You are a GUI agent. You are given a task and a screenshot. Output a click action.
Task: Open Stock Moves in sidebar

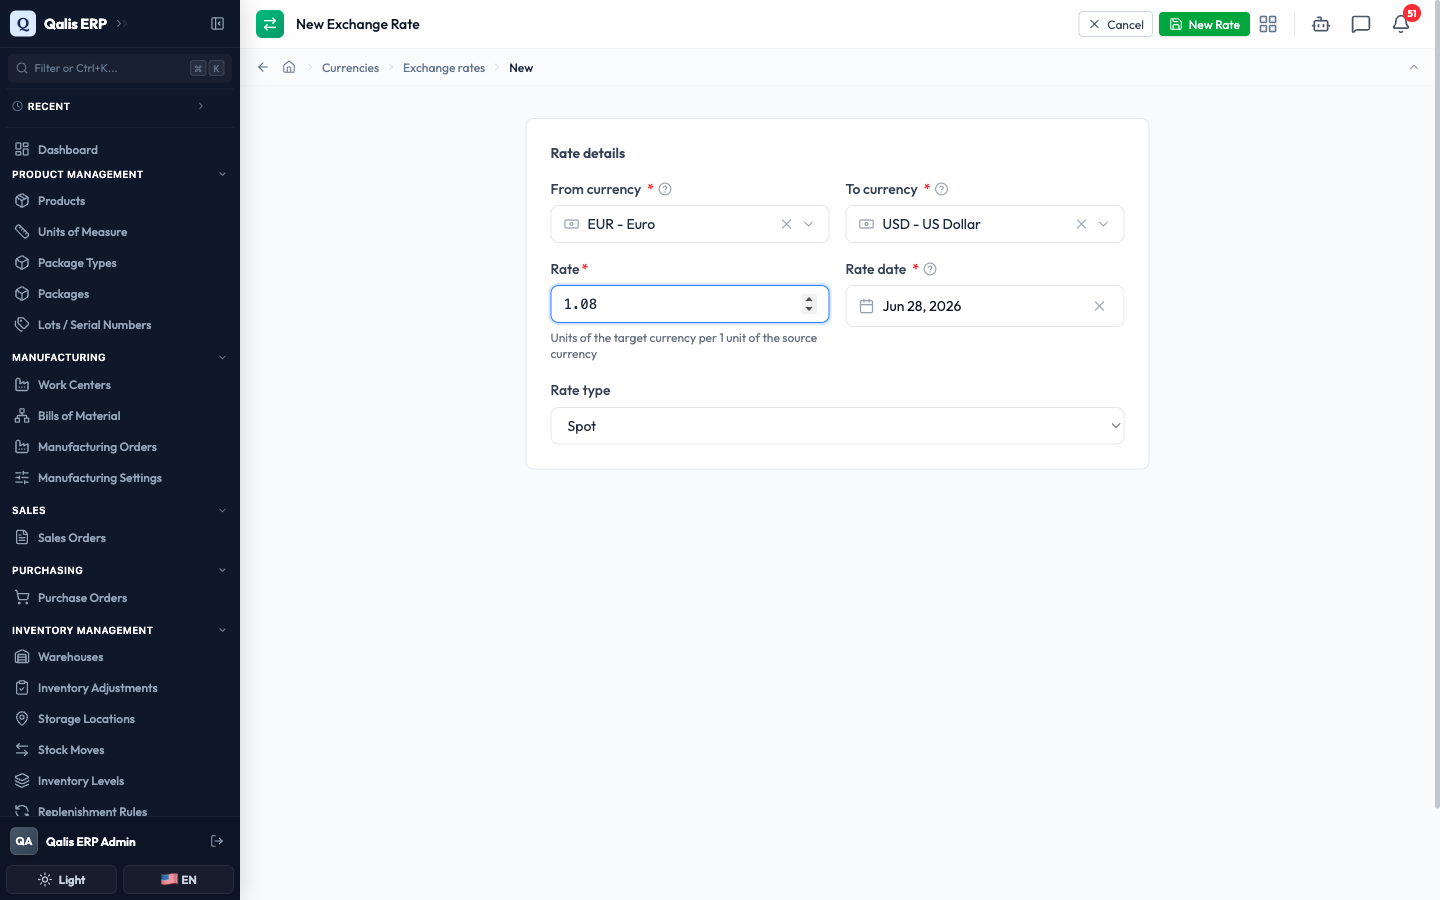pyautogui.click(x=120, y=750)
